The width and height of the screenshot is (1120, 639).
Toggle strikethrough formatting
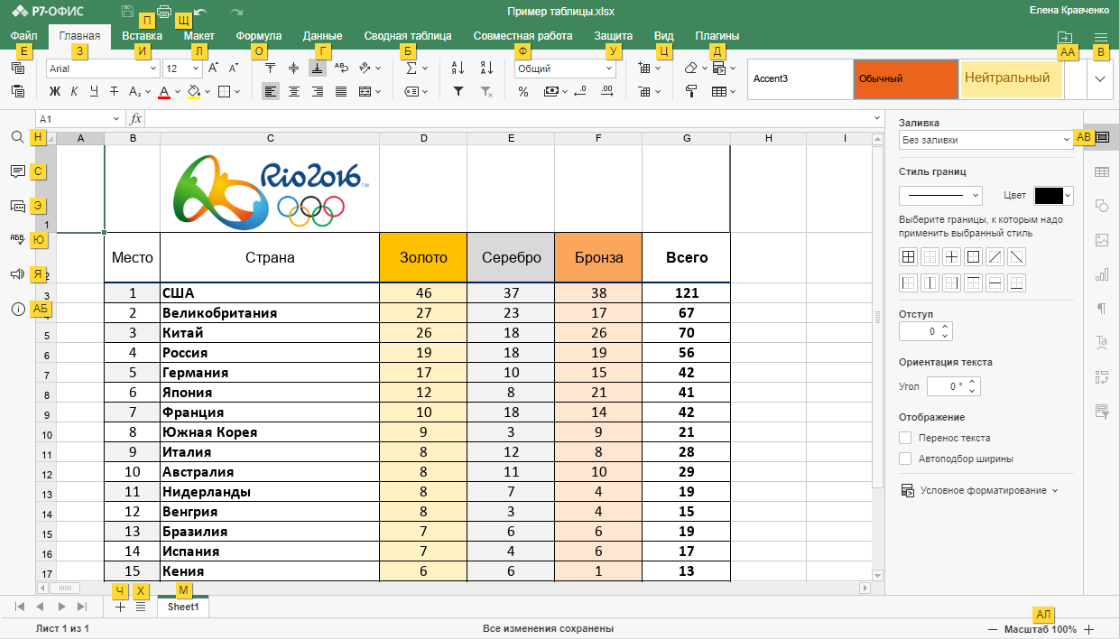coord(114,91)
